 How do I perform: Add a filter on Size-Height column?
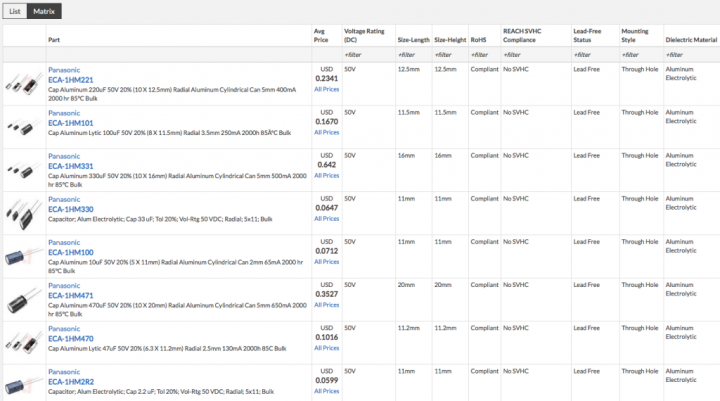pos(443,55)
